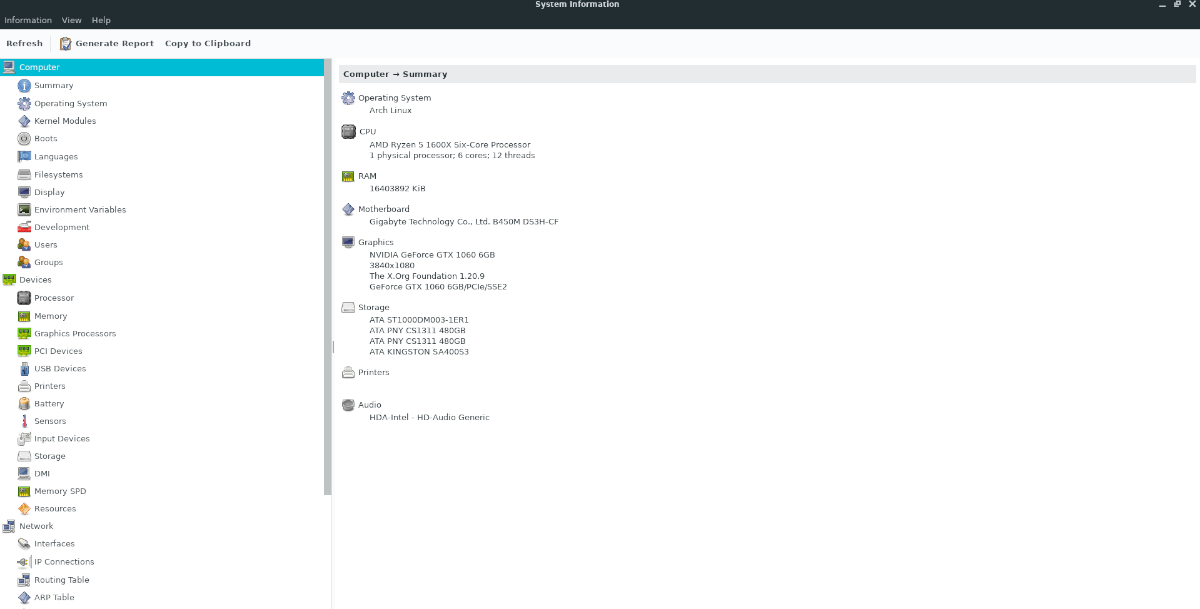This screenshot has height=609, width=1200.
Task: Click the 16403892 KiB value
Action: click(x=397, y=188)
